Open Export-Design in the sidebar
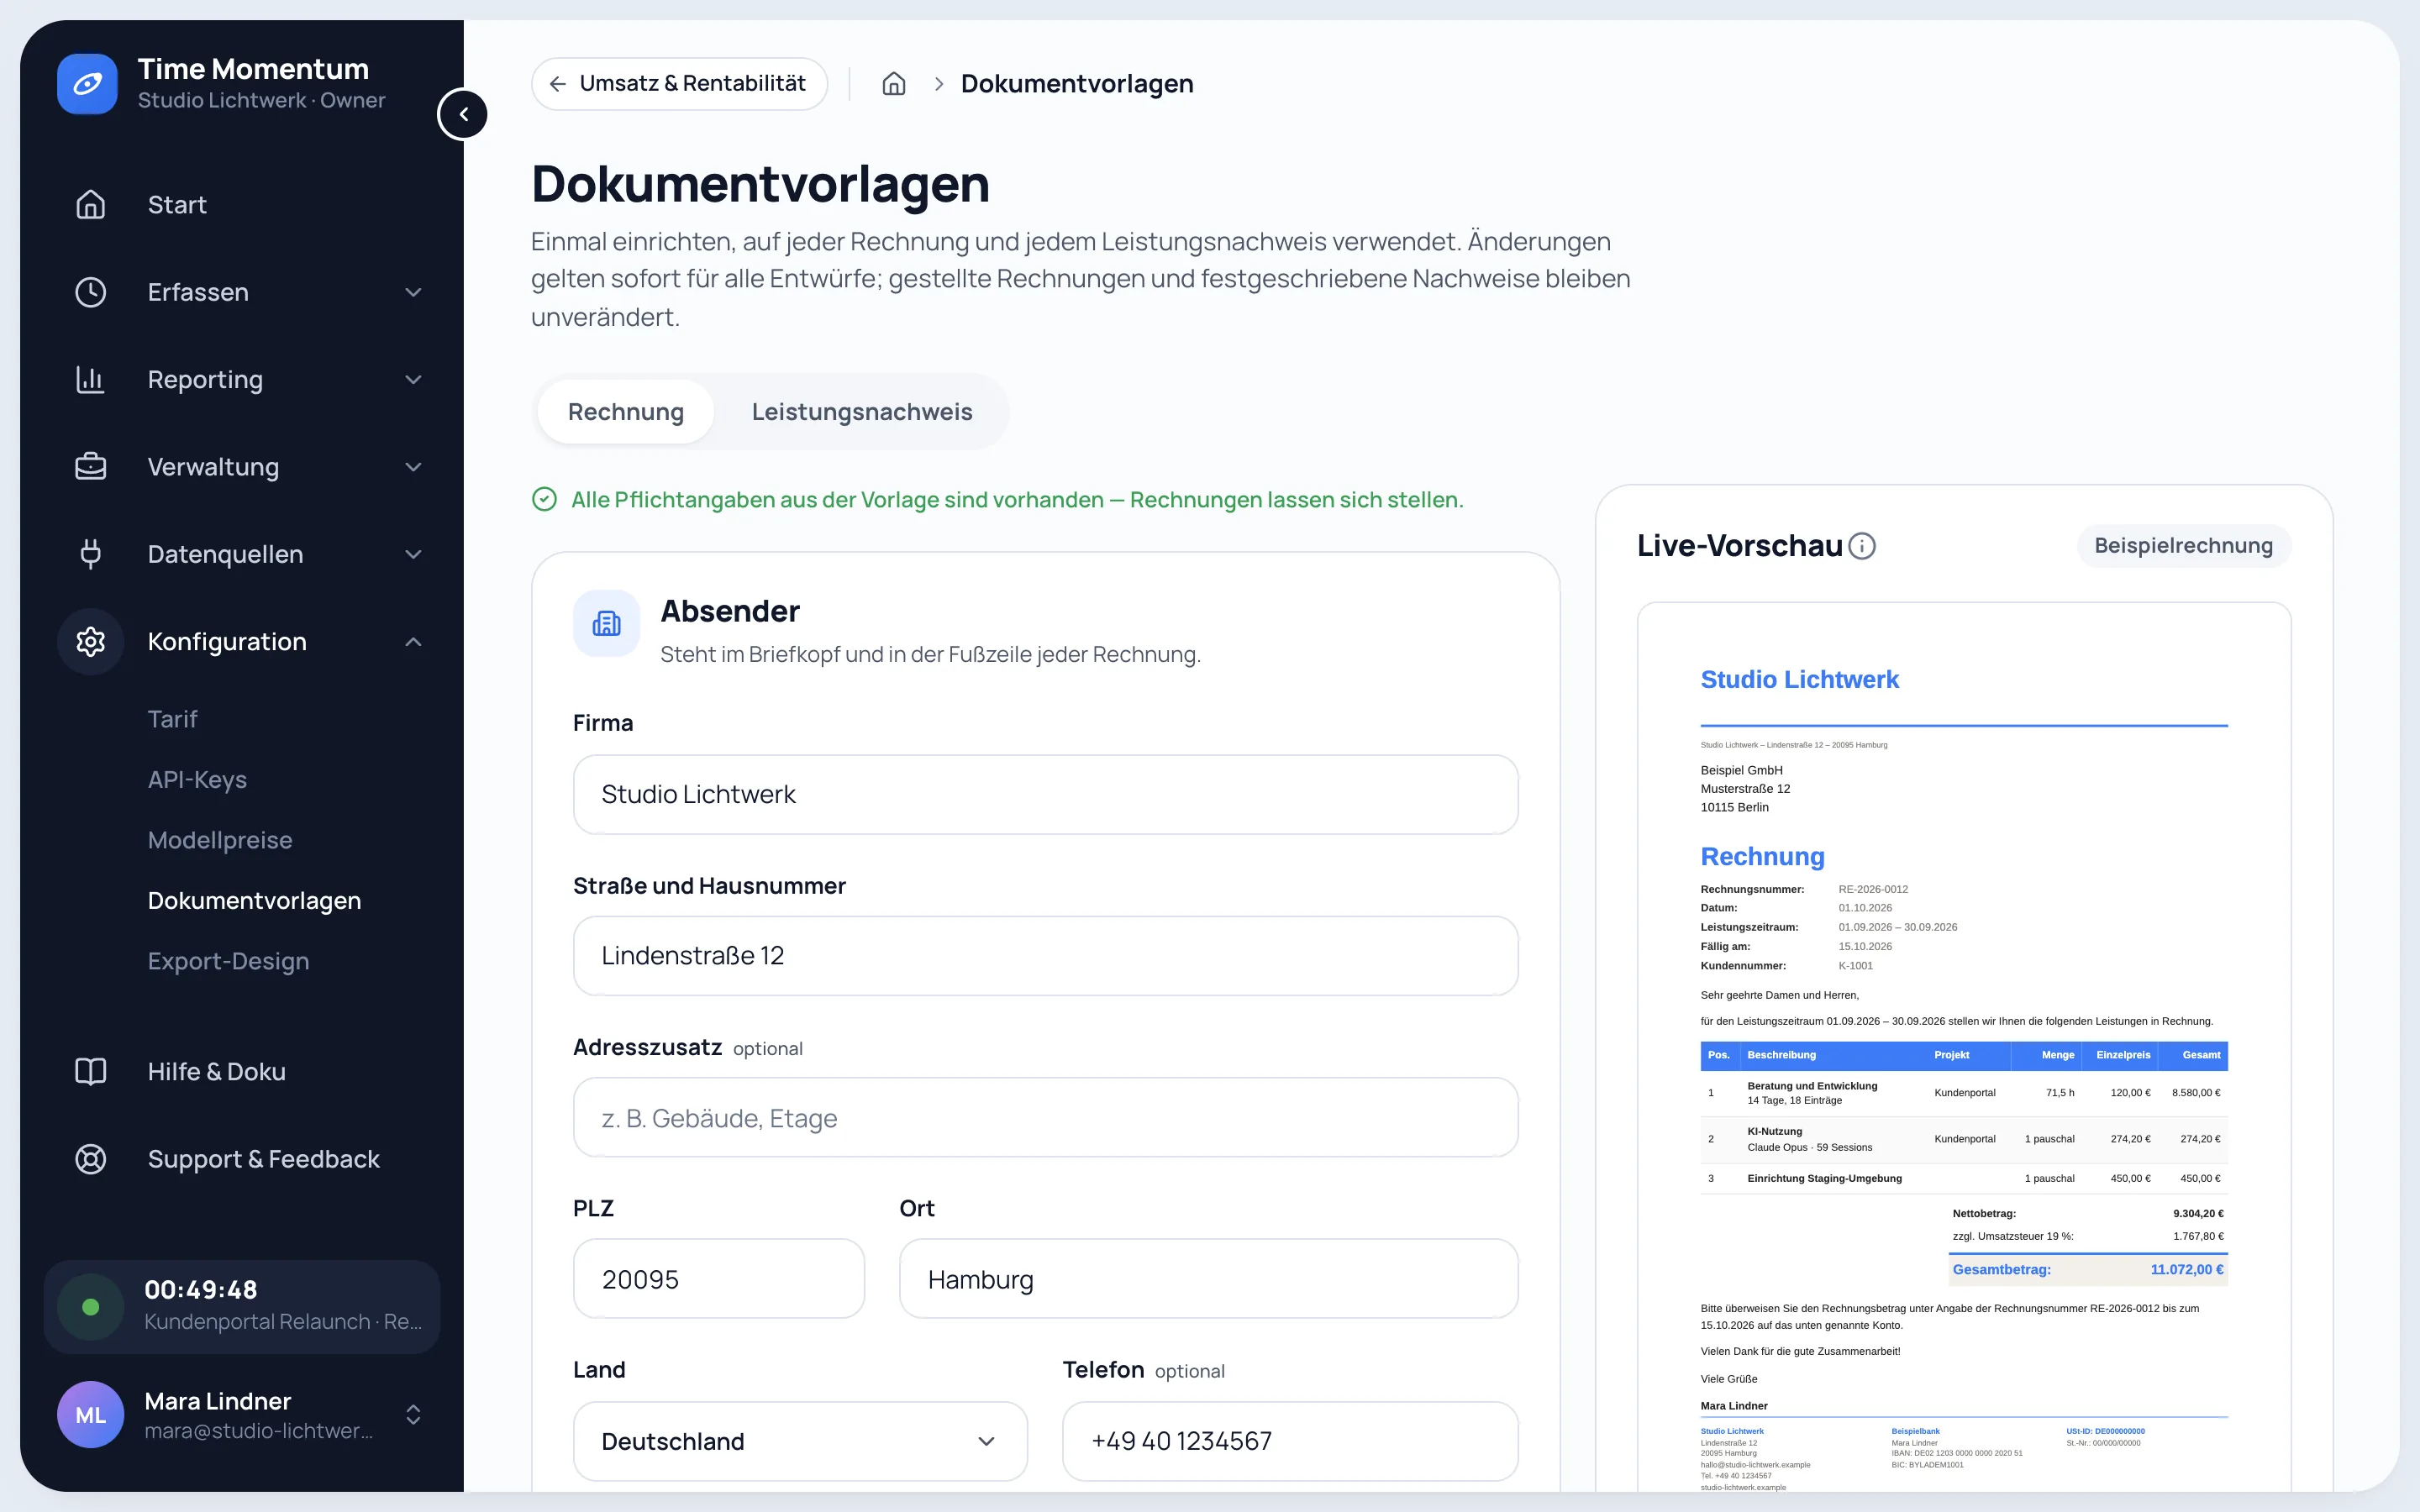Image resolution: width=2420 pixels, height=1512 pixels. coord(228,961)
